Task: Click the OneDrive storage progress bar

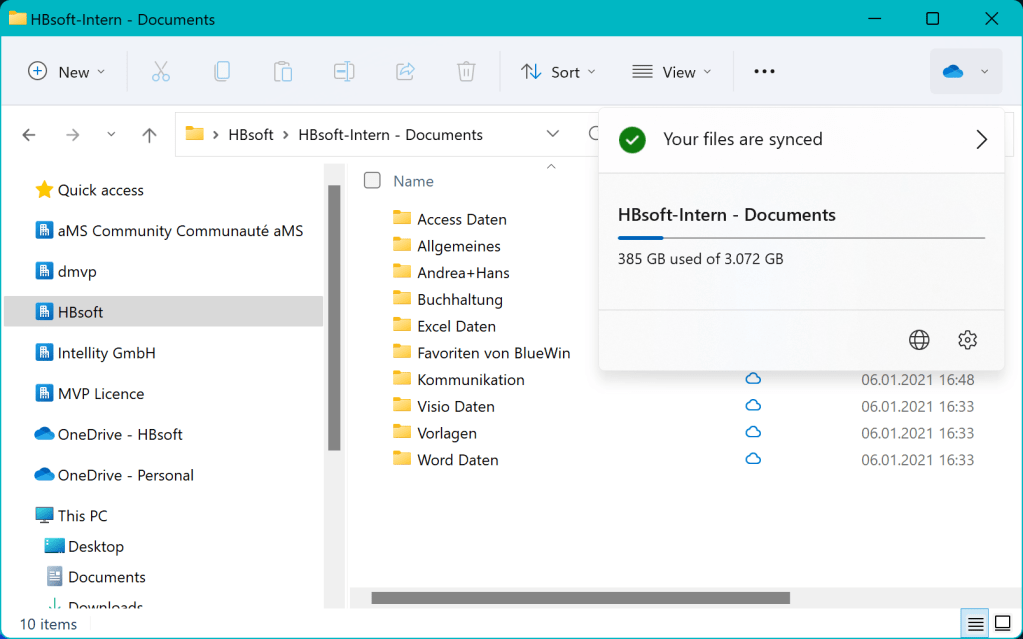Action: [800, 238]
